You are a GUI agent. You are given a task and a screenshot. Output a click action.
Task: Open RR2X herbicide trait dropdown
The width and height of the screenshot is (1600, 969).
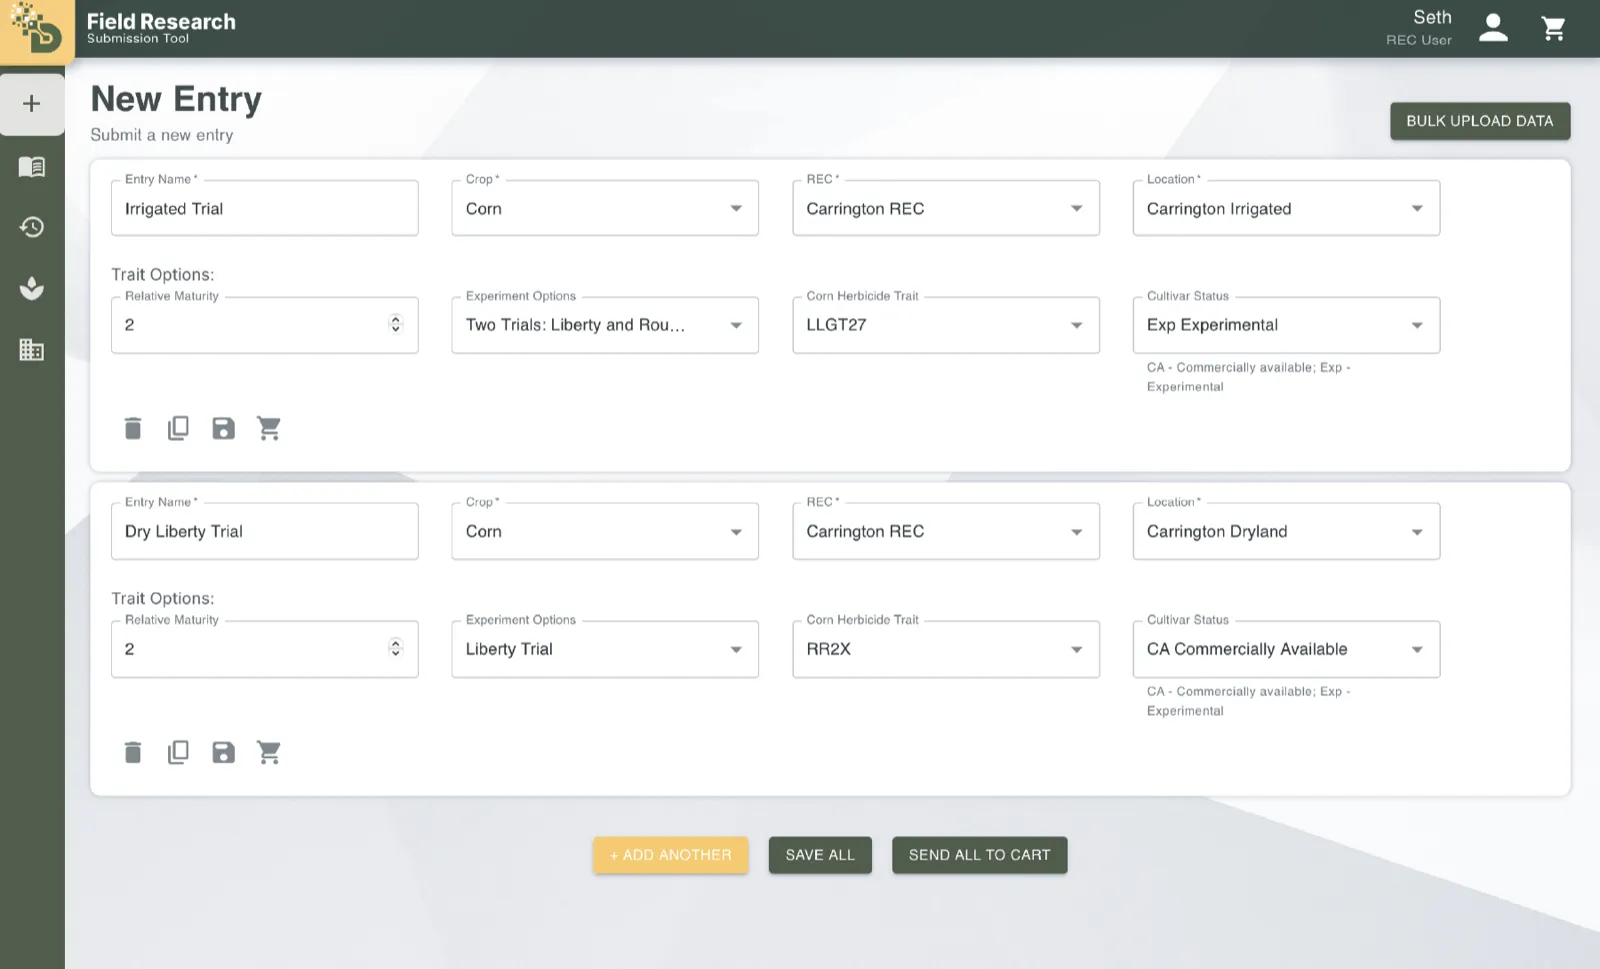(946, 649)
